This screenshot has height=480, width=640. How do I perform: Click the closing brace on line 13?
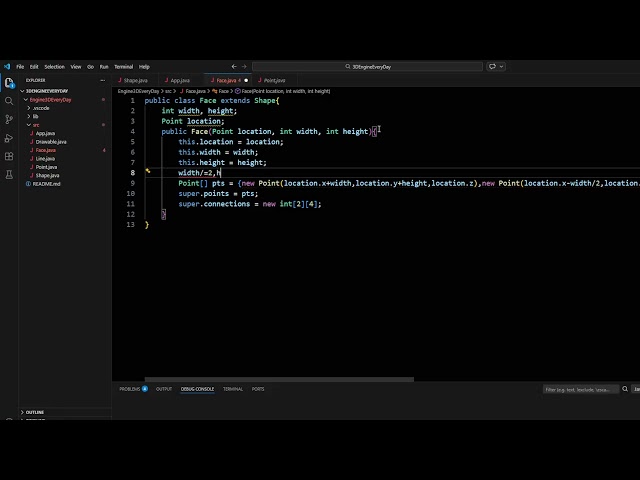click(x=147, y=224)
